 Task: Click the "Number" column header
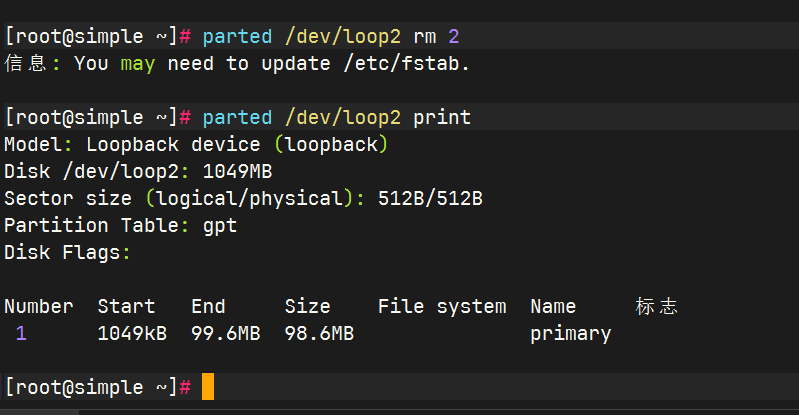tap(39, 306)
